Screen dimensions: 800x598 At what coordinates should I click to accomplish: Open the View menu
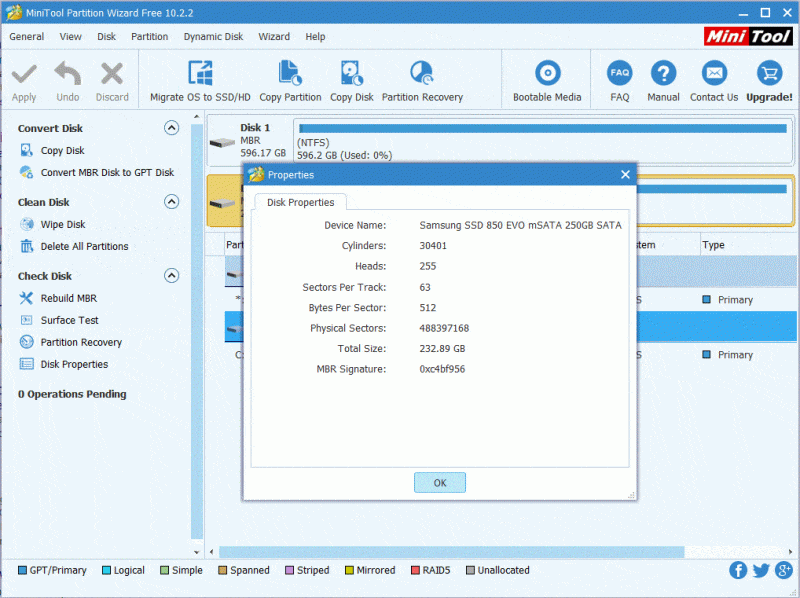pyautogui.click(x=70, y=37)
